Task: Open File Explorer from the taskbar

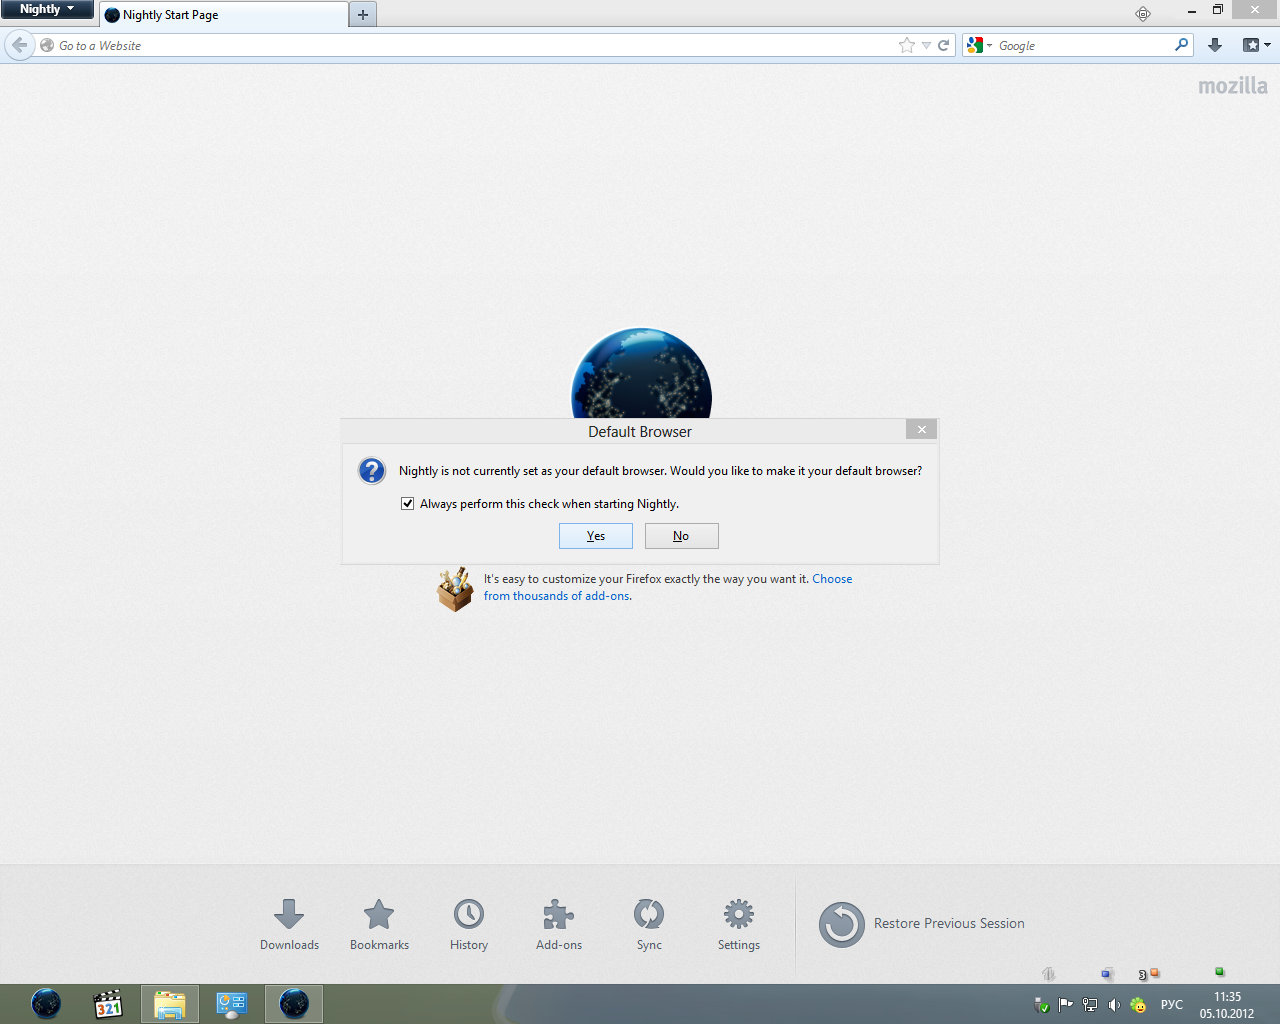Action: pos(170,1004)
